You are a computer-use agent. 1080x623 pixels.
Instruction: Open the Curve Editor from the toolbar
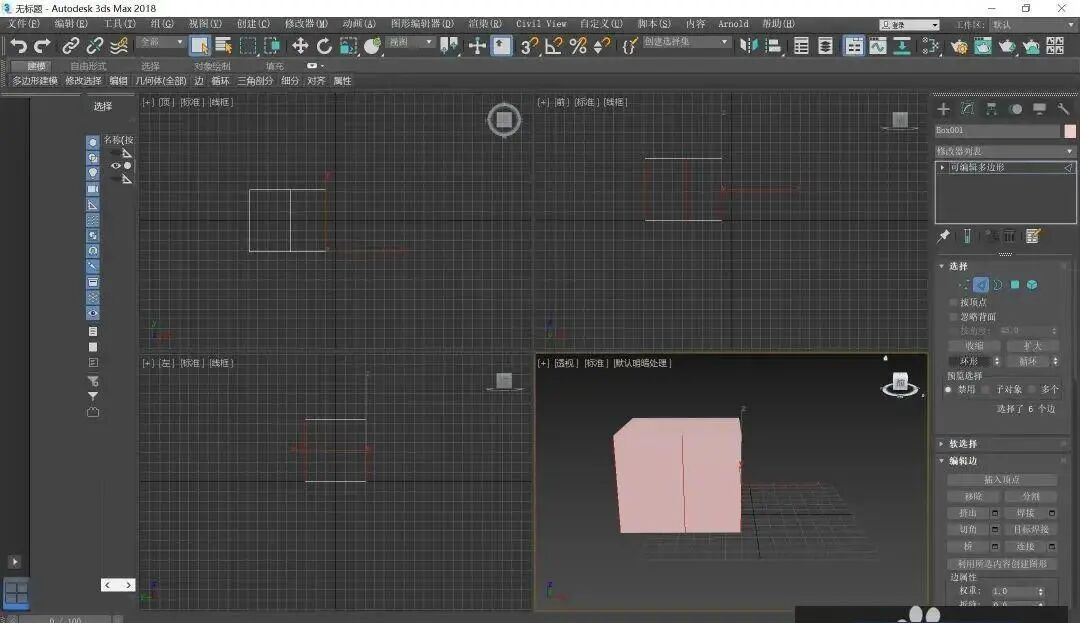point(878,45)
